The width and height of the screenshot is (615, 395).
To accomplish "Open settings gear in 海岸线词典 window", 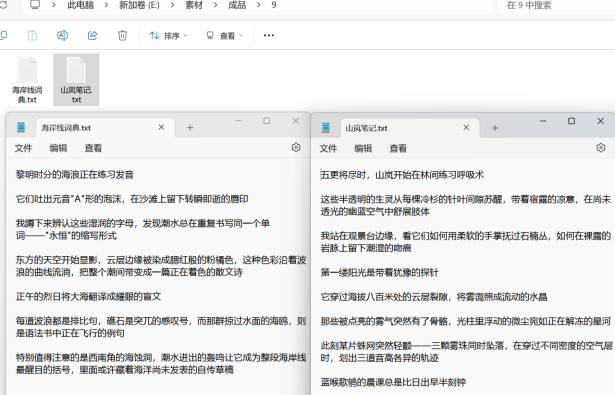I will pyautogui.click(x=296, y=147).
